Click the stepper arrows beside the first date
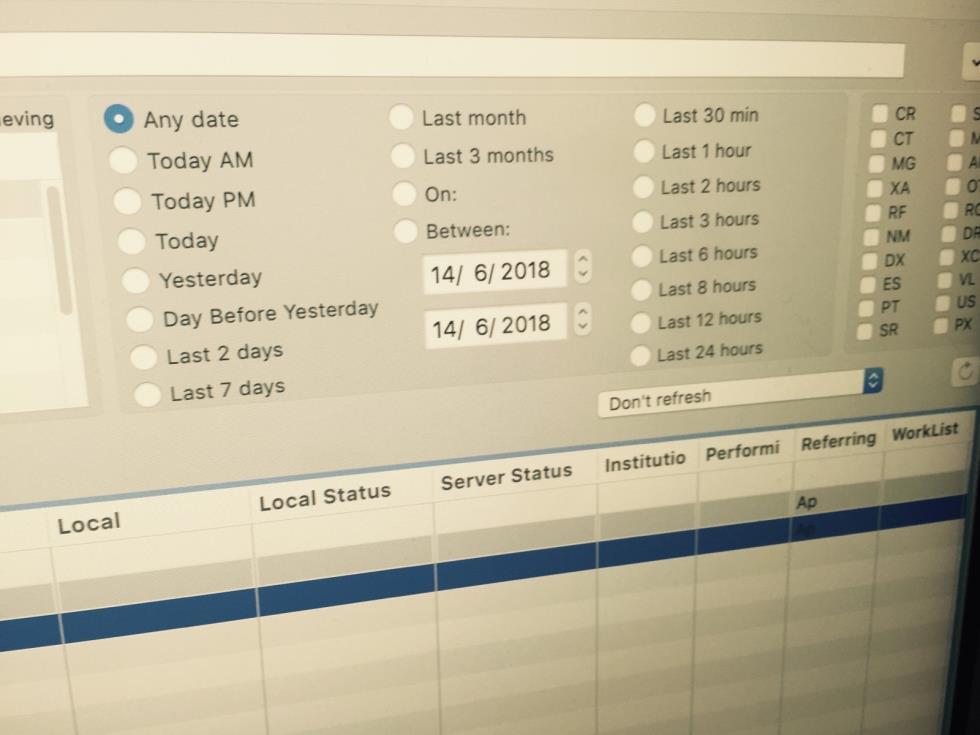The height and width of the screenshot is (735, 980). 583,267
